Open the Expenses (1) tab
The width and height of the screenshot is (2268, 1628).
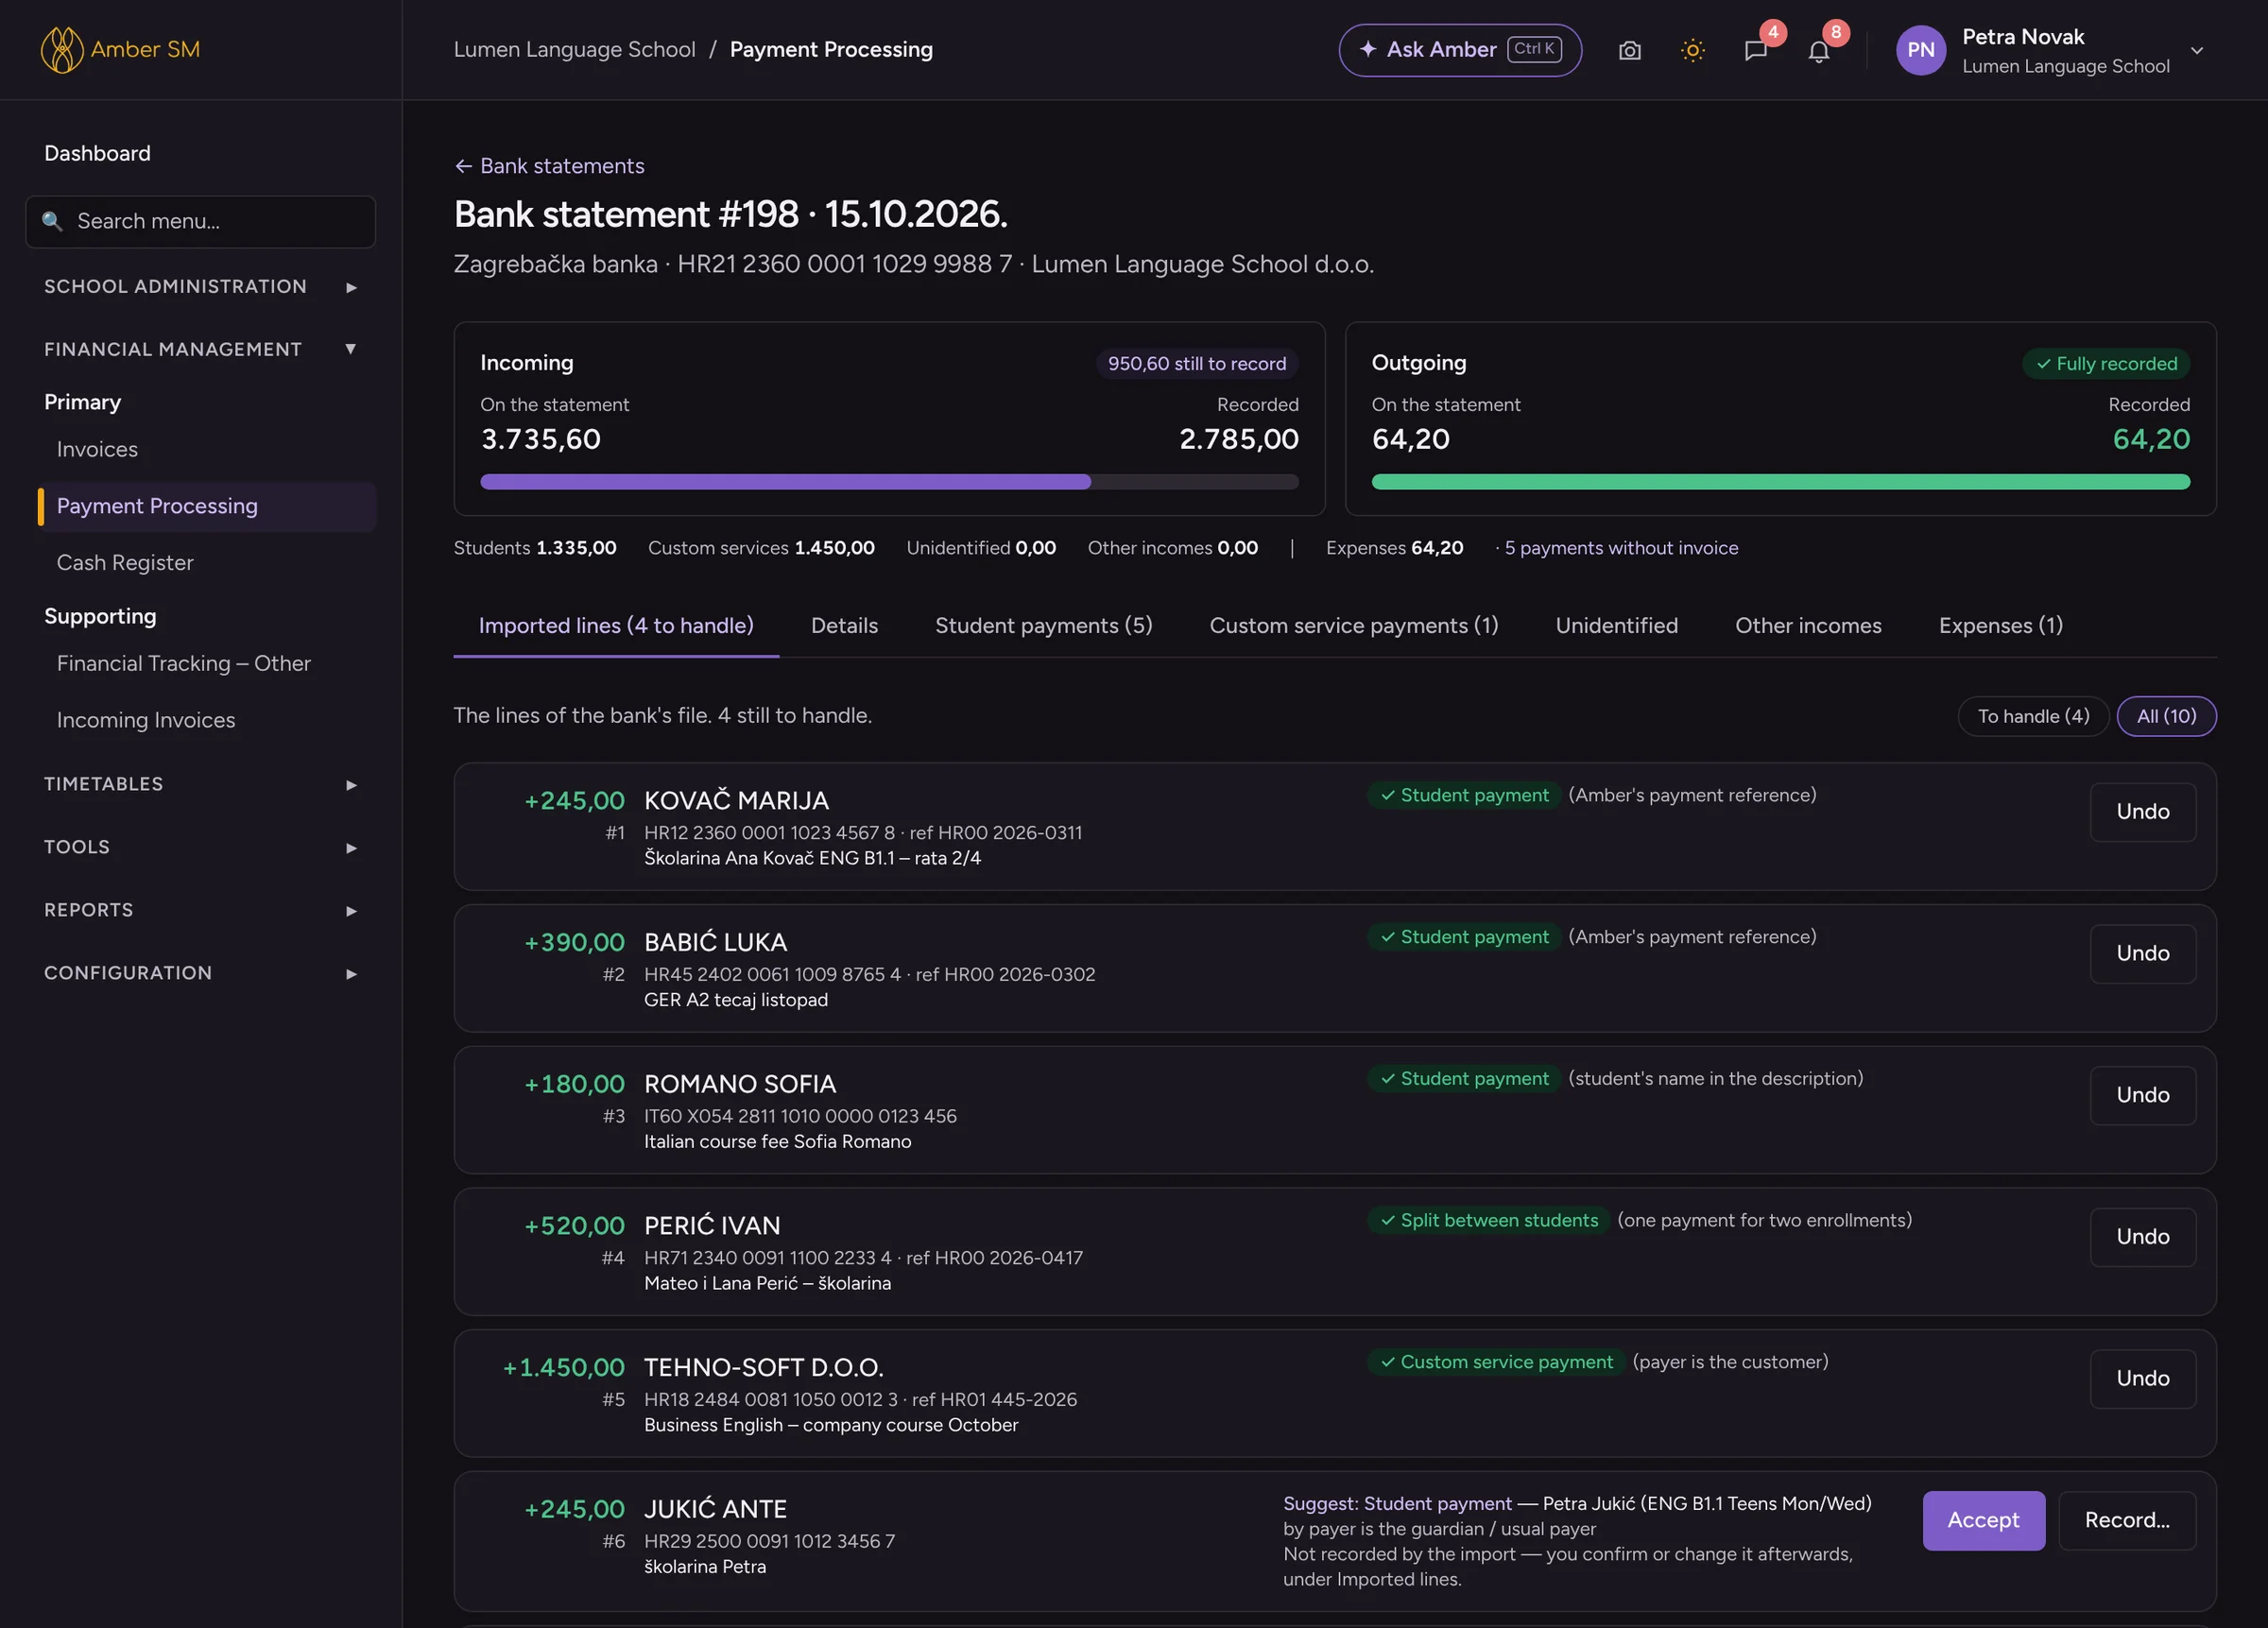(x=2000, y=625)
